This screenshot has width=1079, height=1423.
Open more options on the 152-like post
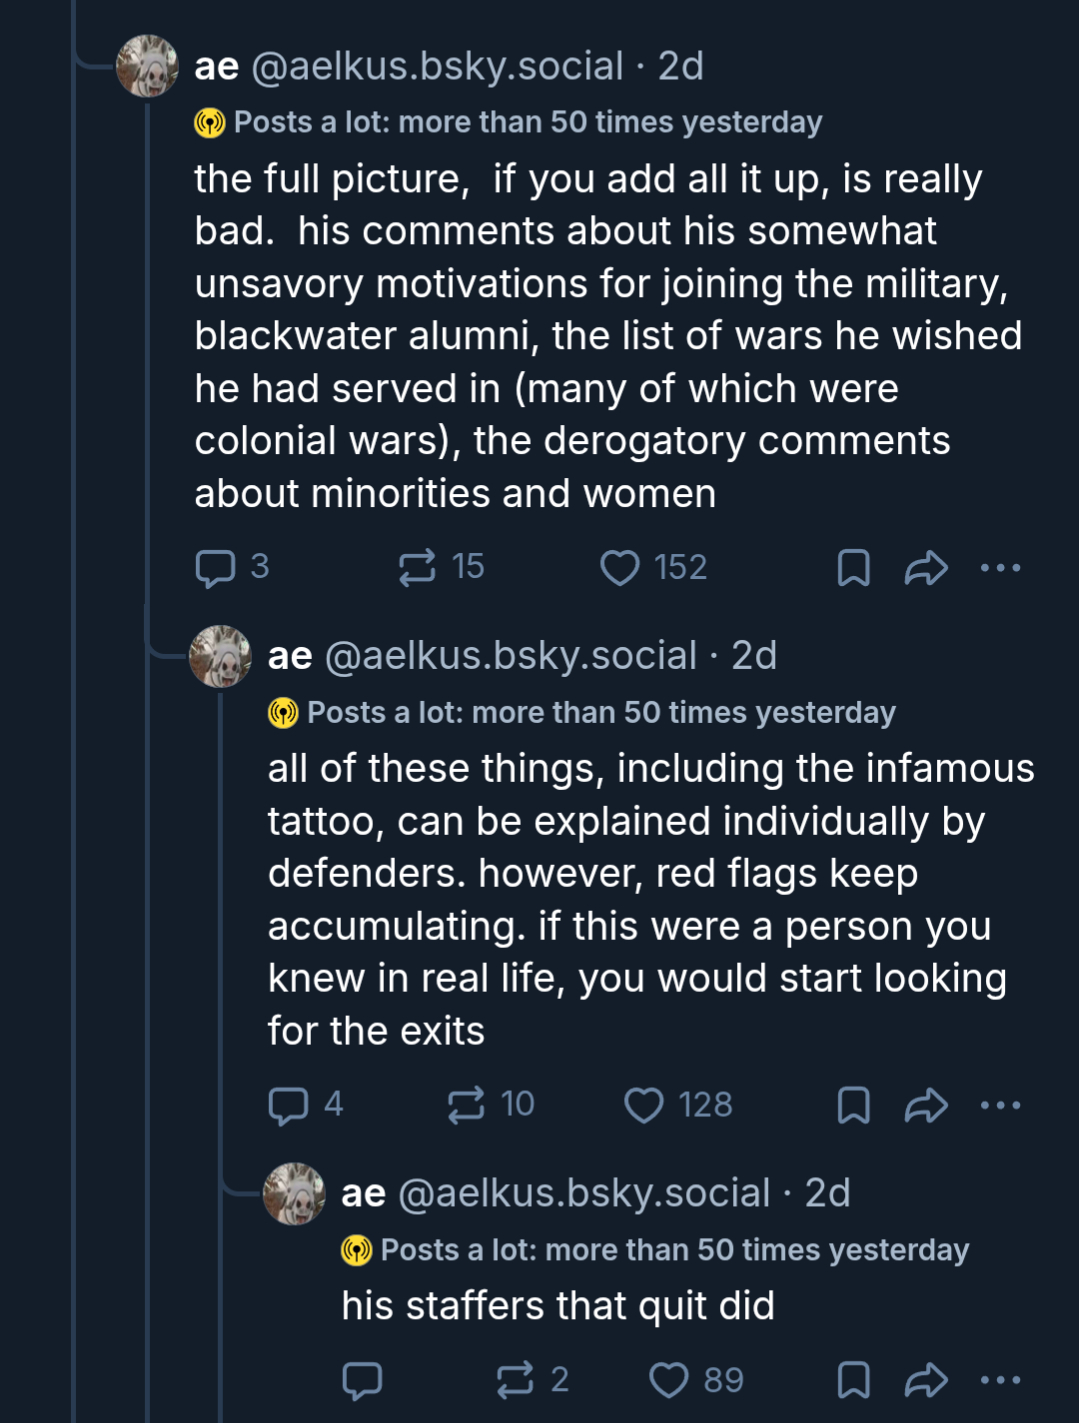[x=1000, y=568]
